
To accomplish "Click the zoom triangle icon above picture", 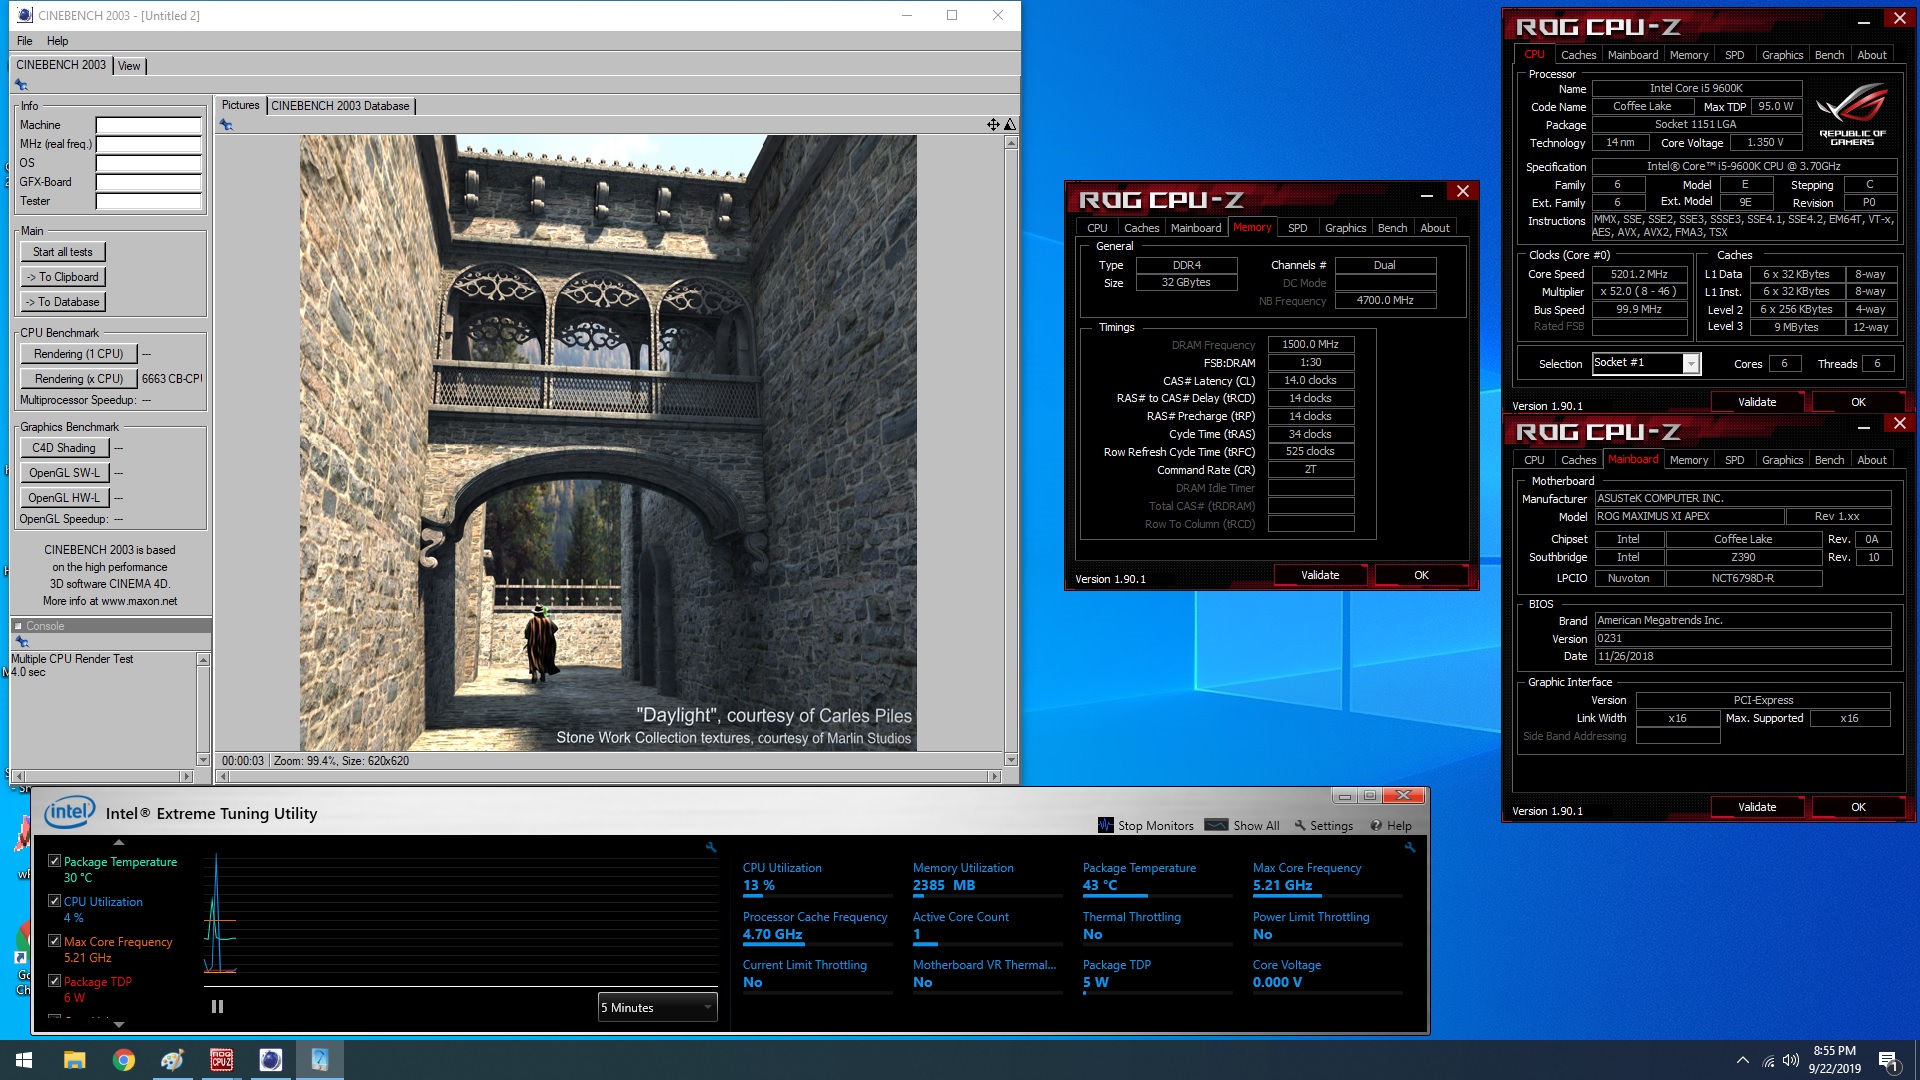I will click(x=1010, y=125).
